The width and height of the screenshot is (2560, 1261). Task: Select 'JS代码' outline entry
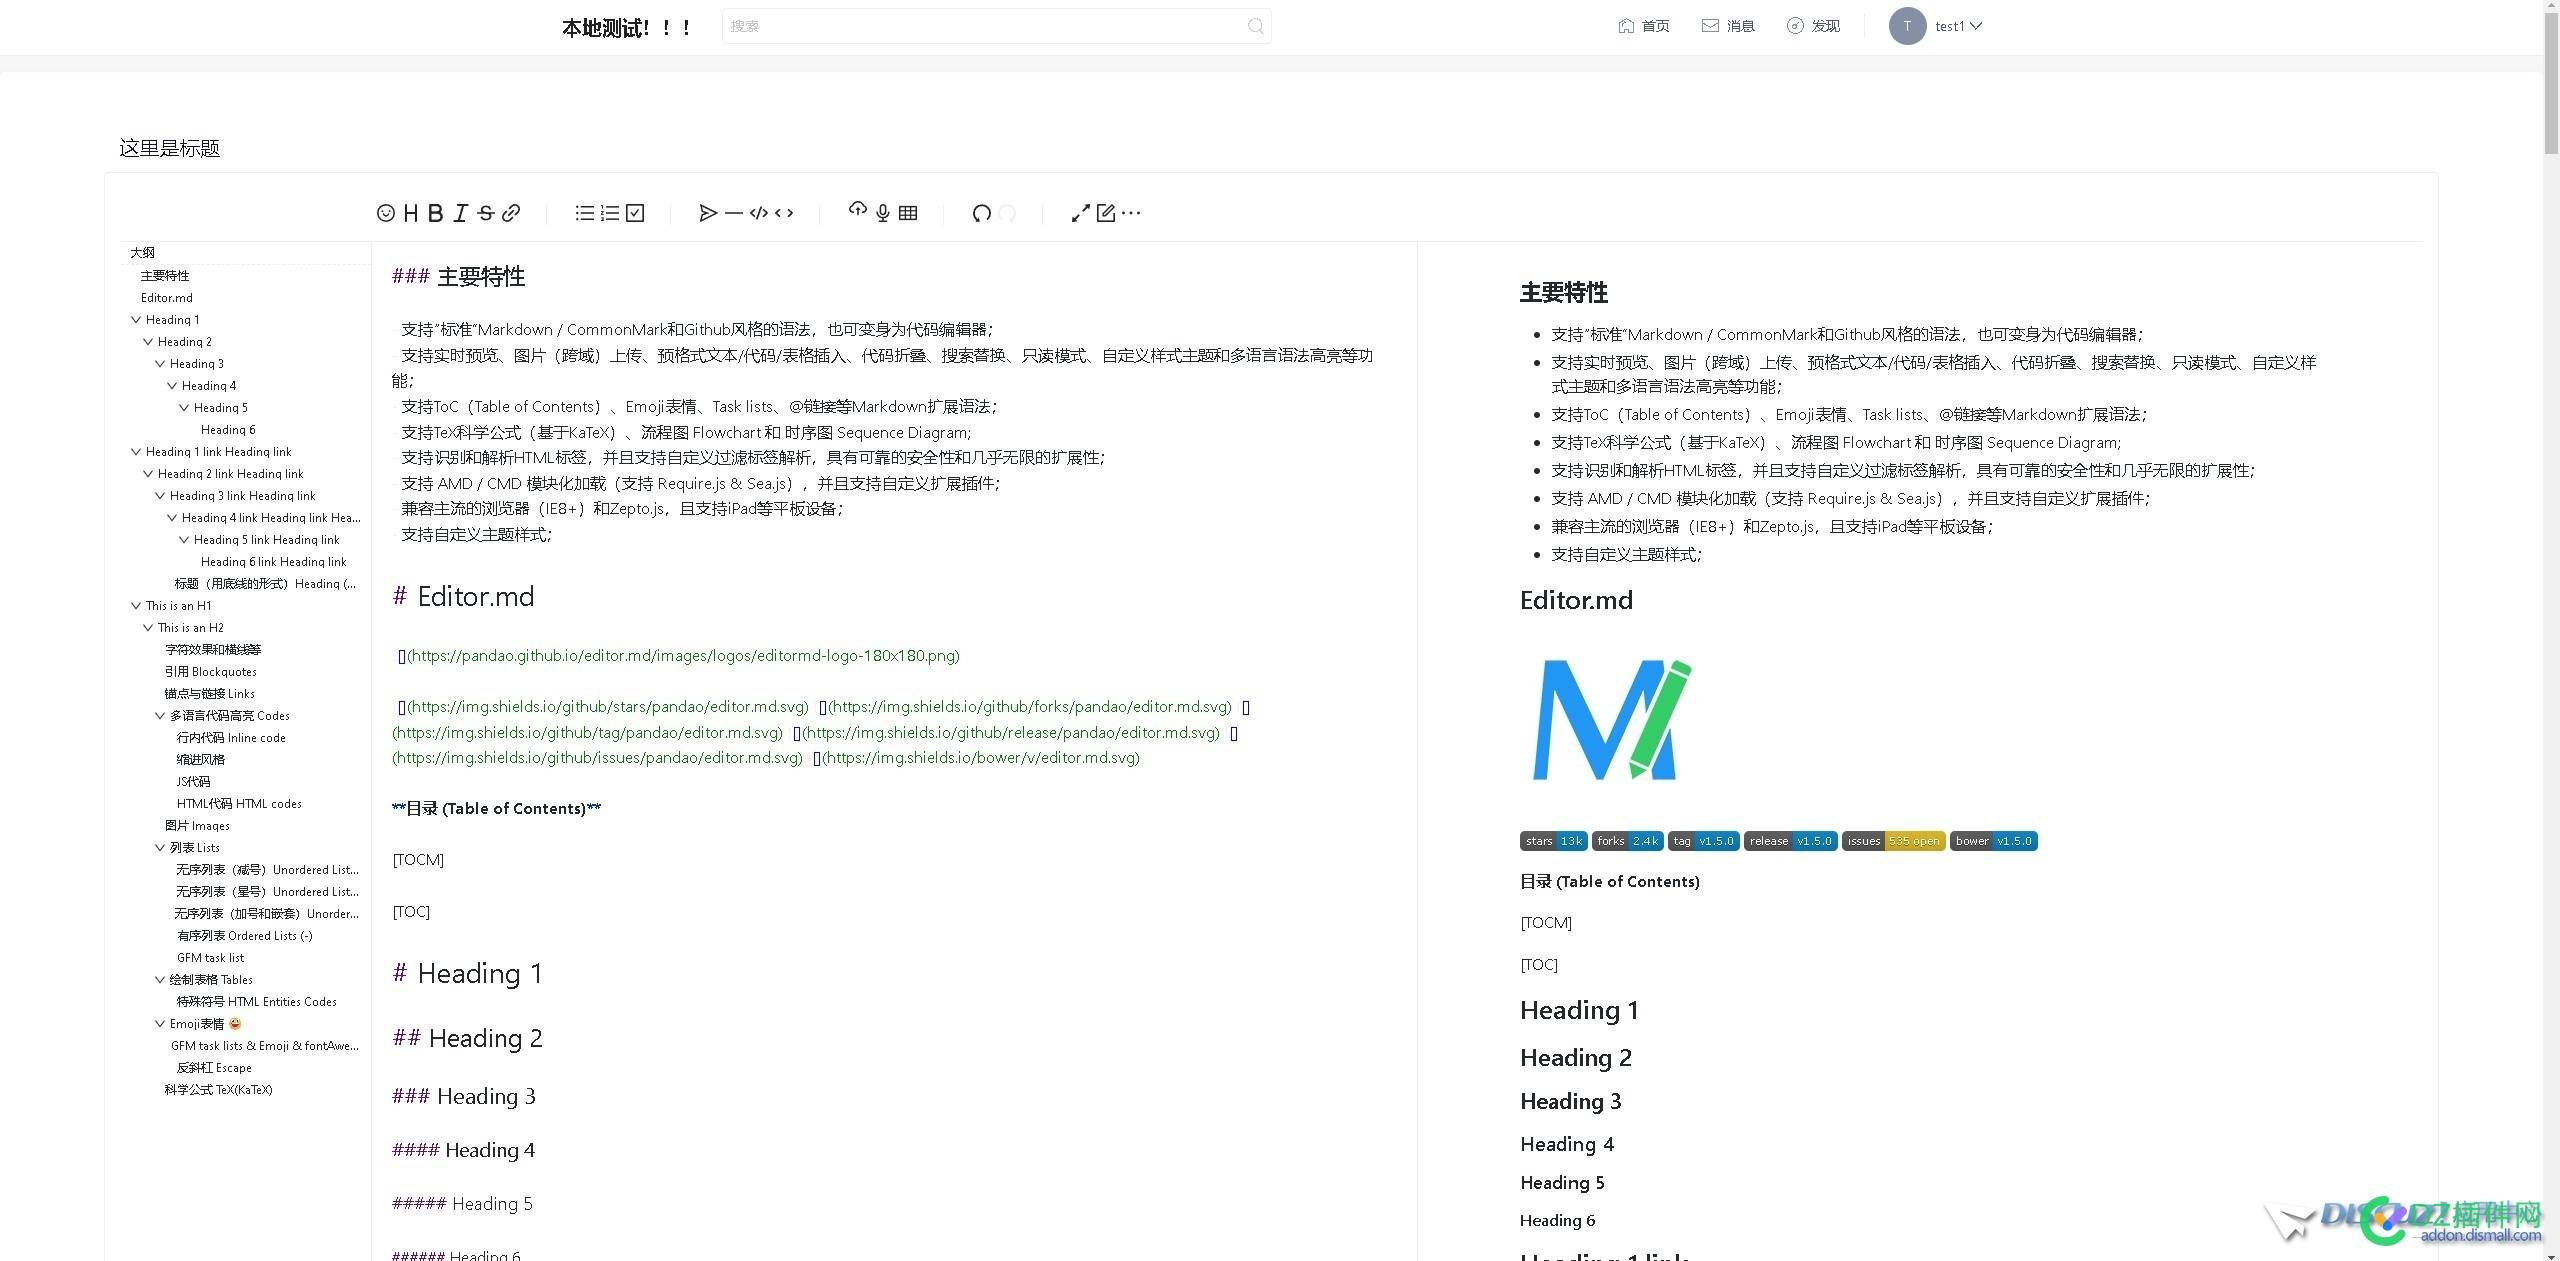click(x=193, y=782)
